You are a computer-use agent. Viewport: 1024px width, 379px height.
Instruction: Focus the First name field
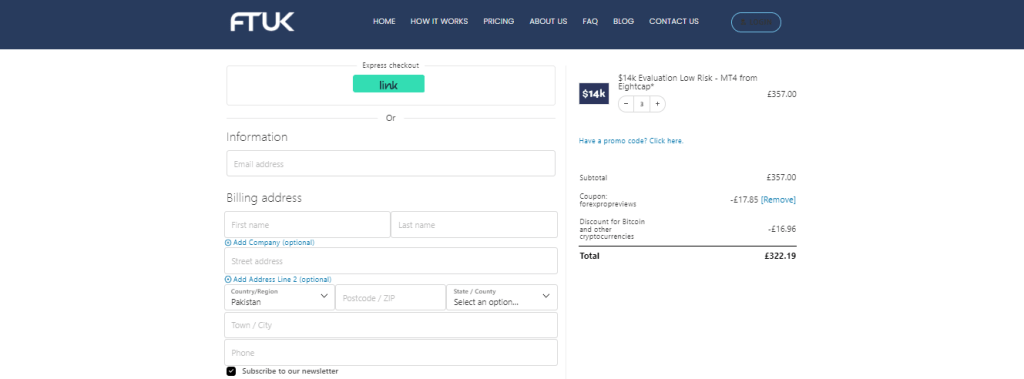click(x=307, y=224)
